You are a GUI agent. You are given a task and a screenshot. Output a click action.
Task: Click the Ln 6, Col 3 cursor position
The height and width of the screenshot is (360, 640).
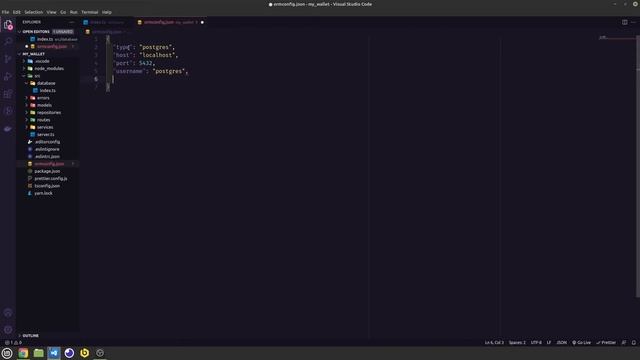494,342
